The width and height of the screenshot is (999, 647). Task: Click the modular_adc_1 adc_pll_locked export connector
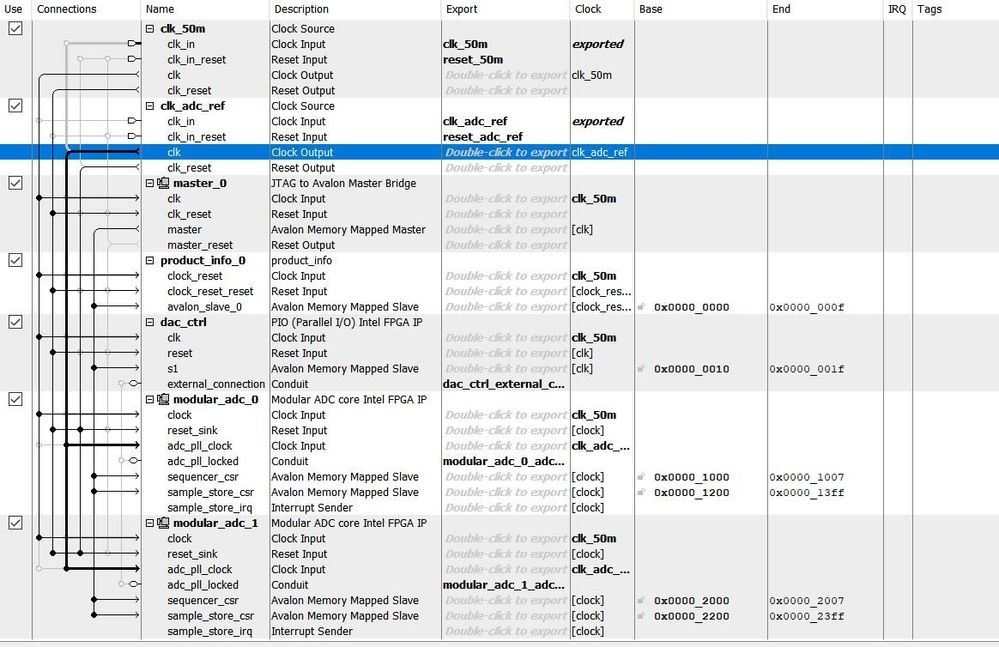tap(134, 584)
